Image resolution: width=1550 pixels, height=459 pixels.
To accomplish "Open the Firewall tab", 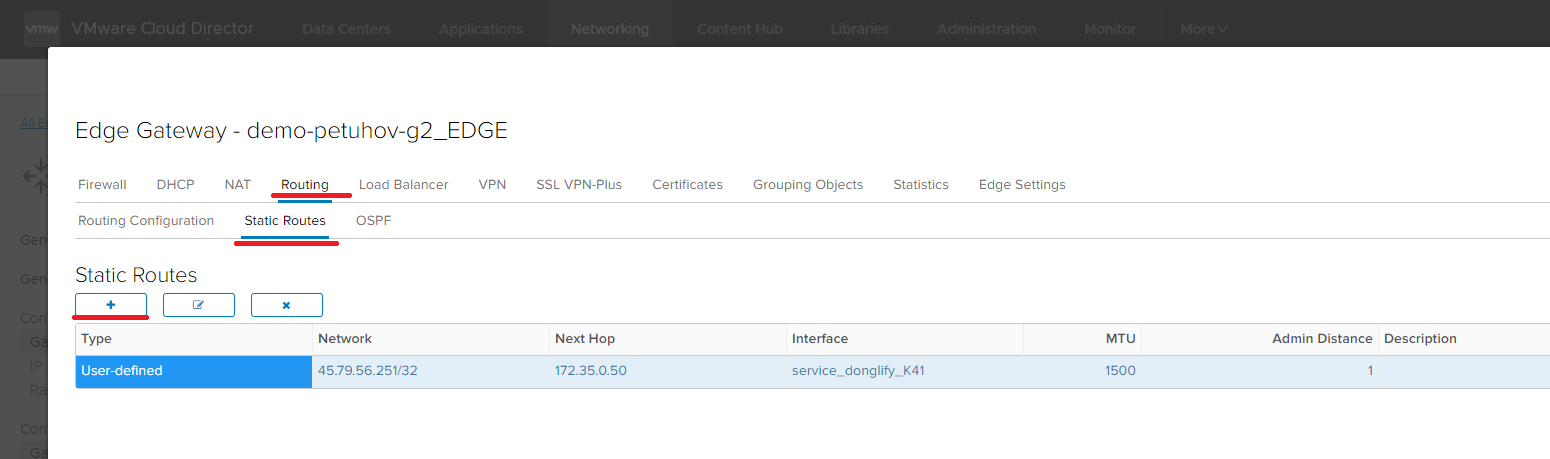I will click(x=102, y=185).
